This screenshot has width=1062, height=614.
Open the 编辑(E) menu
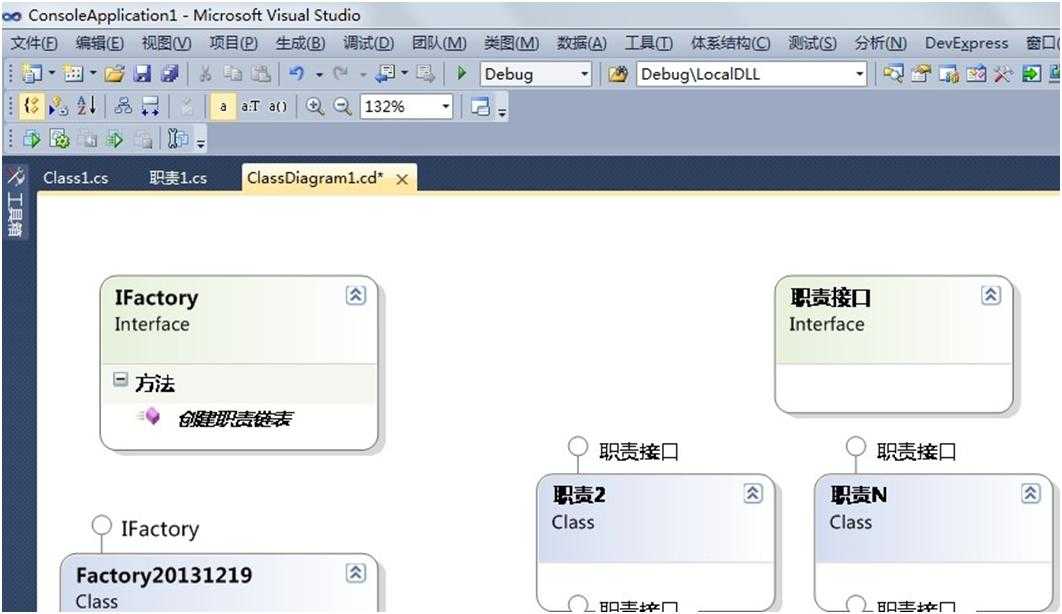point(100,43)
